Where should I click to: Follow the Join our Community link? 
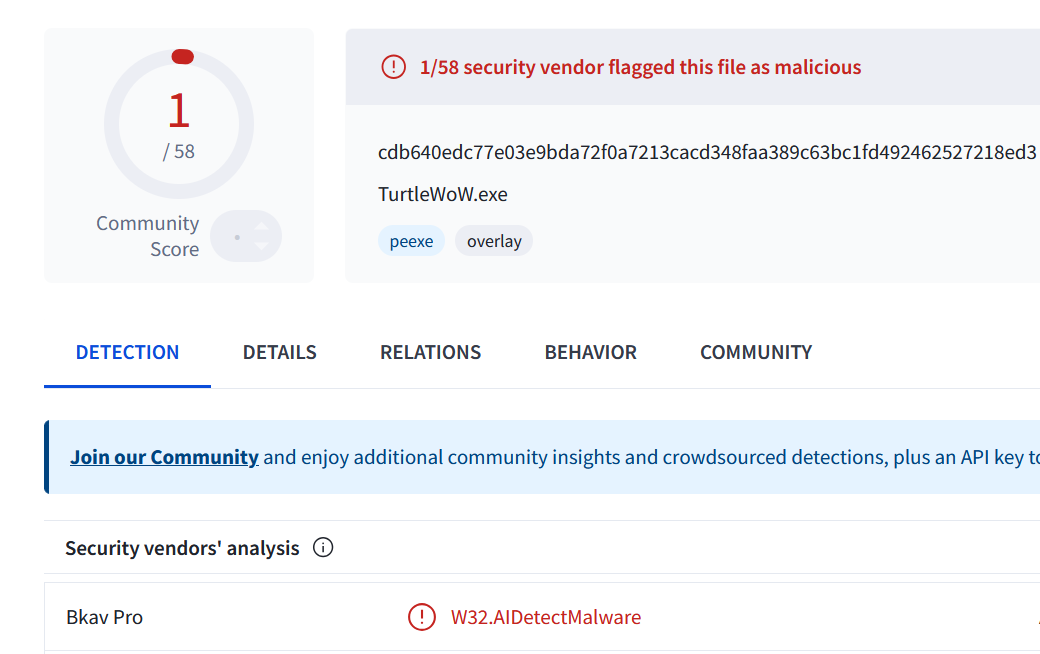point(164,458)
